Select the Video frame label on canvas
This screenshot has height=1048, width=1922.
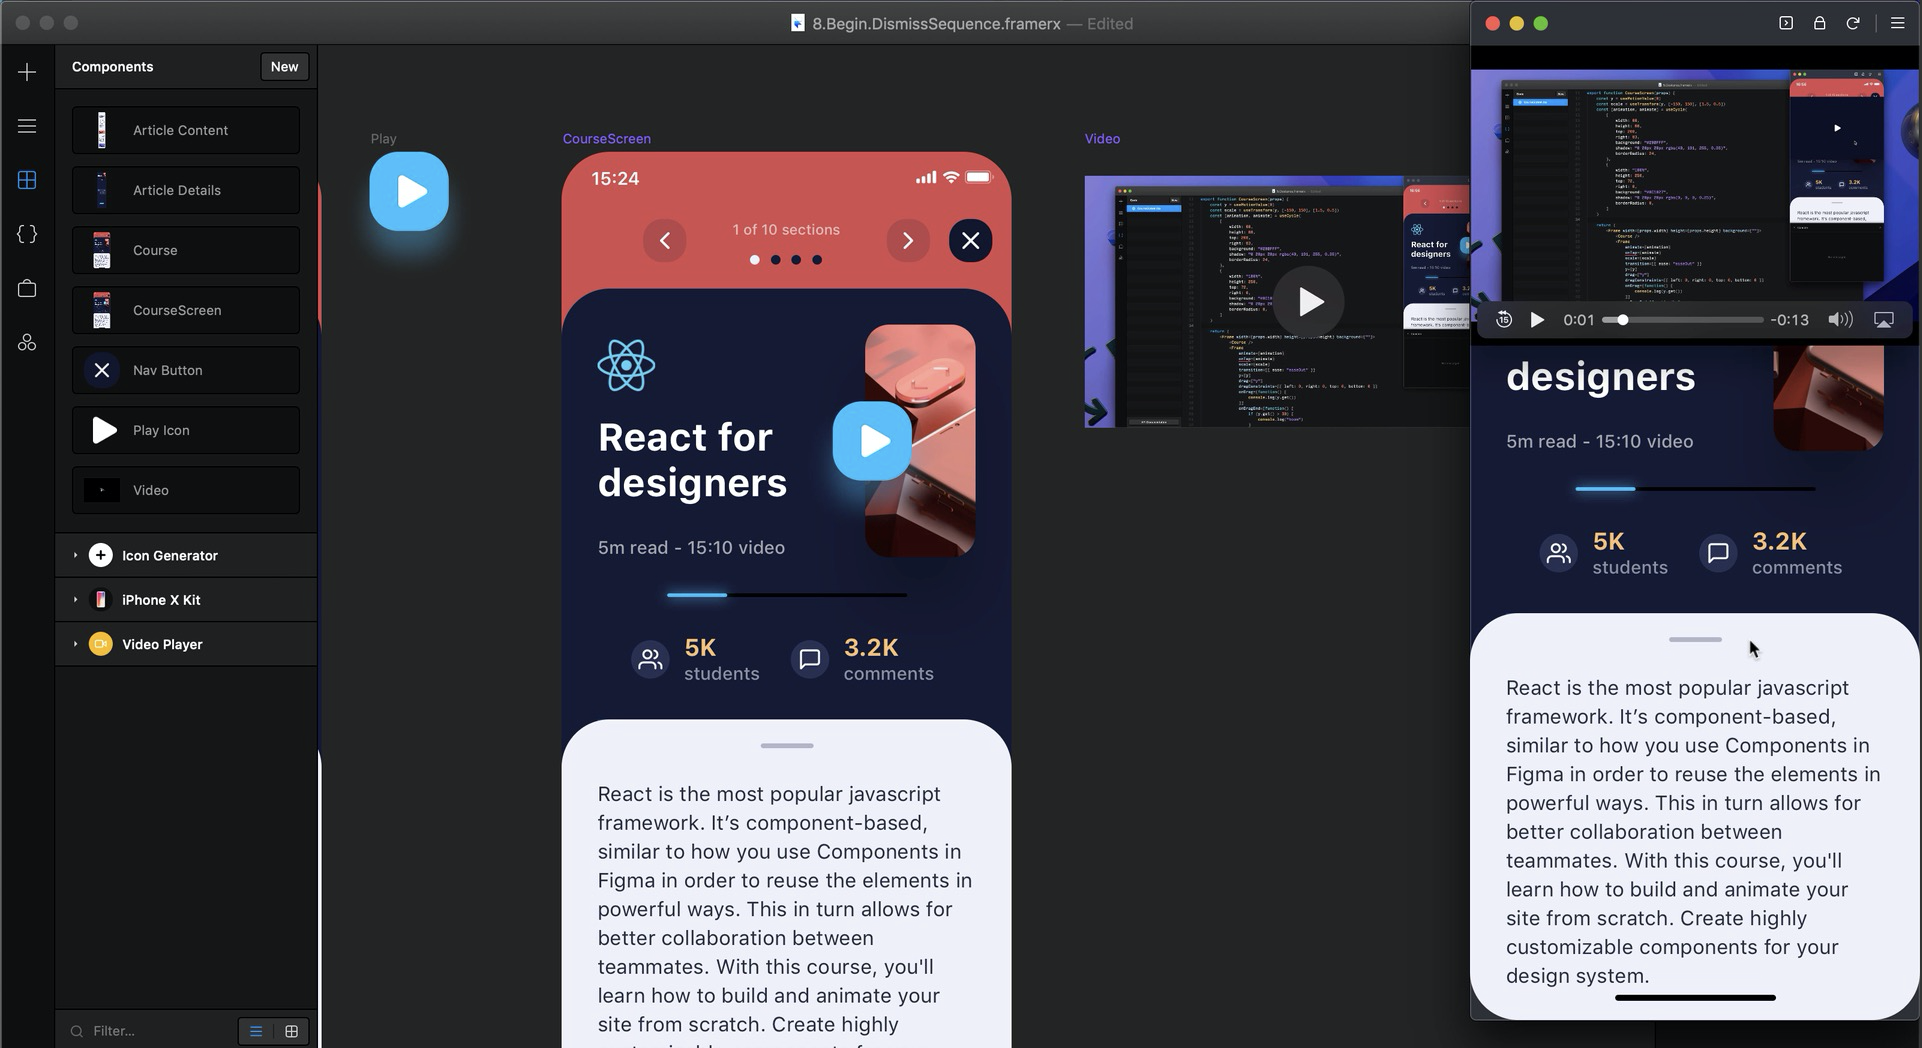click(1102, 139)
